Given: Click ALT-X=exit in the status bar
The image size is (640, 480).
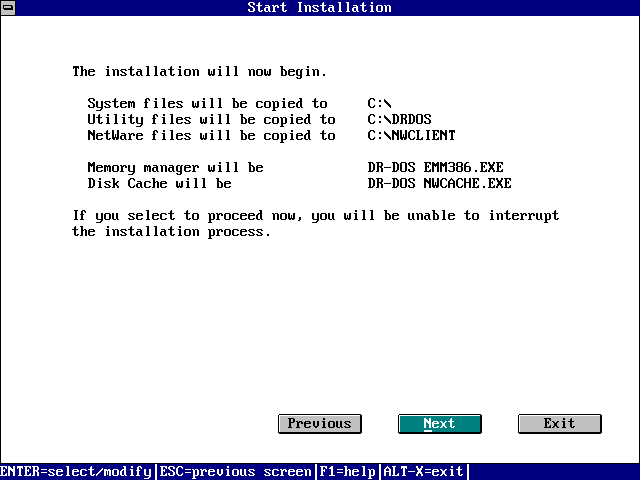Looking at the screenshot, I should [x=423, y=471].
